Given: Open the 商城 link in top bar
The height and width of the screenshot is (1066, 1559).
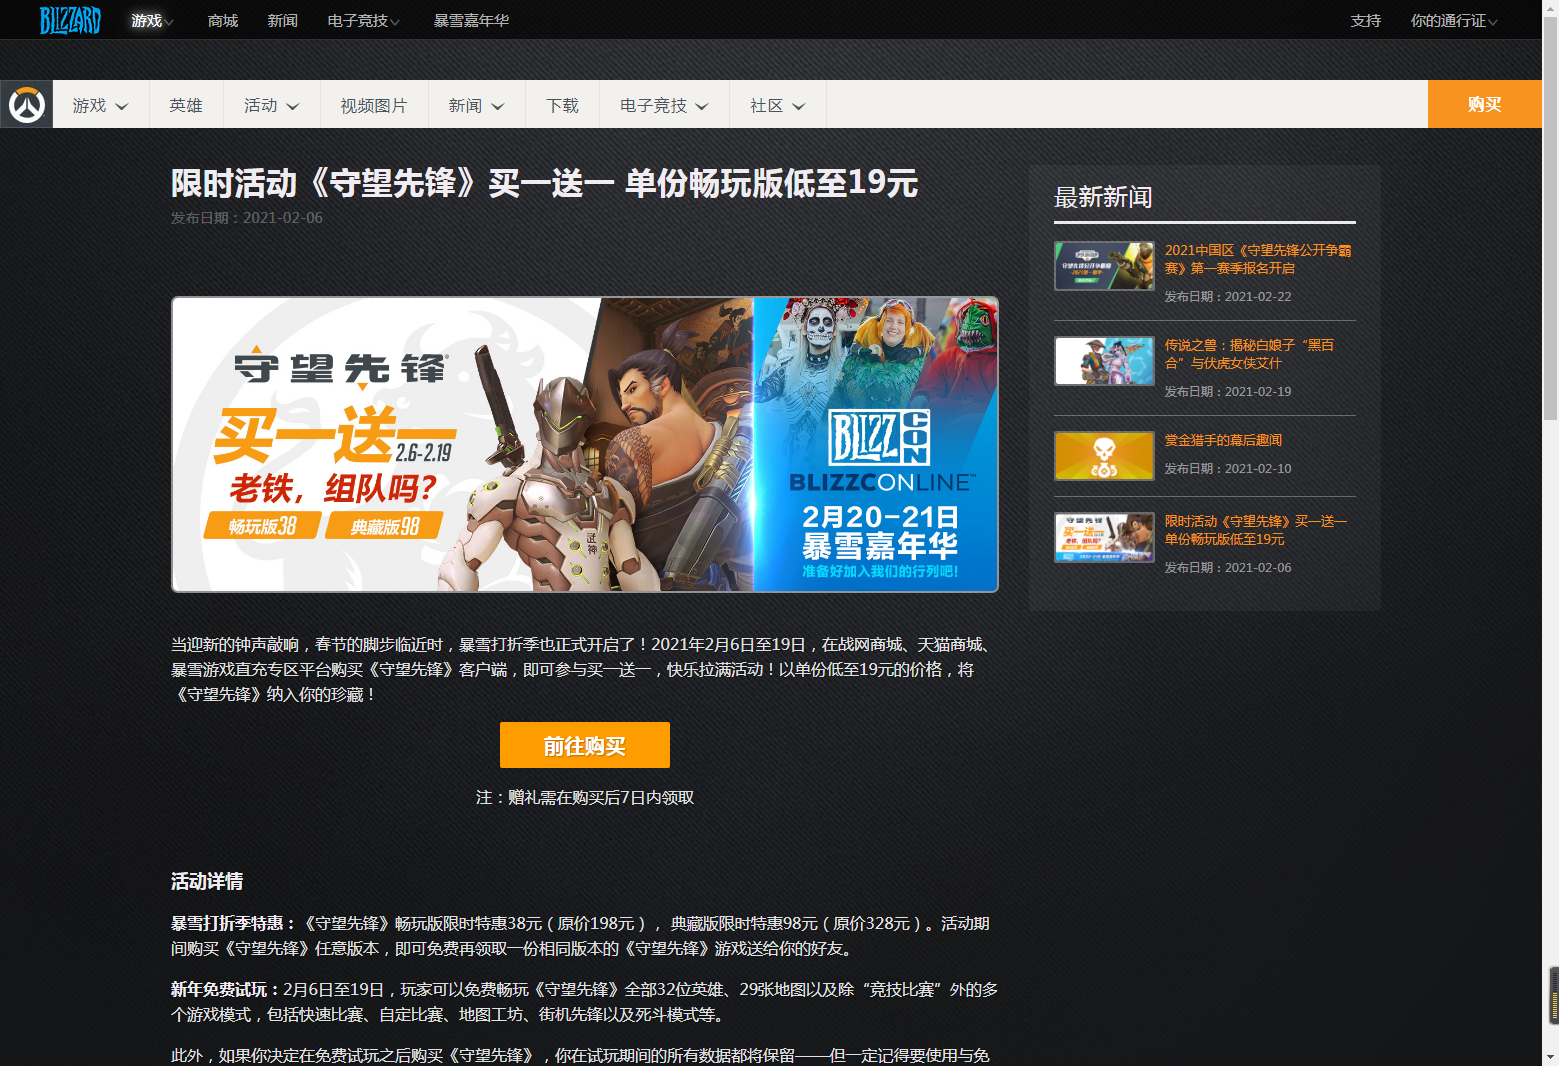Looking at the screenshot, I should [x=223, y=20].
